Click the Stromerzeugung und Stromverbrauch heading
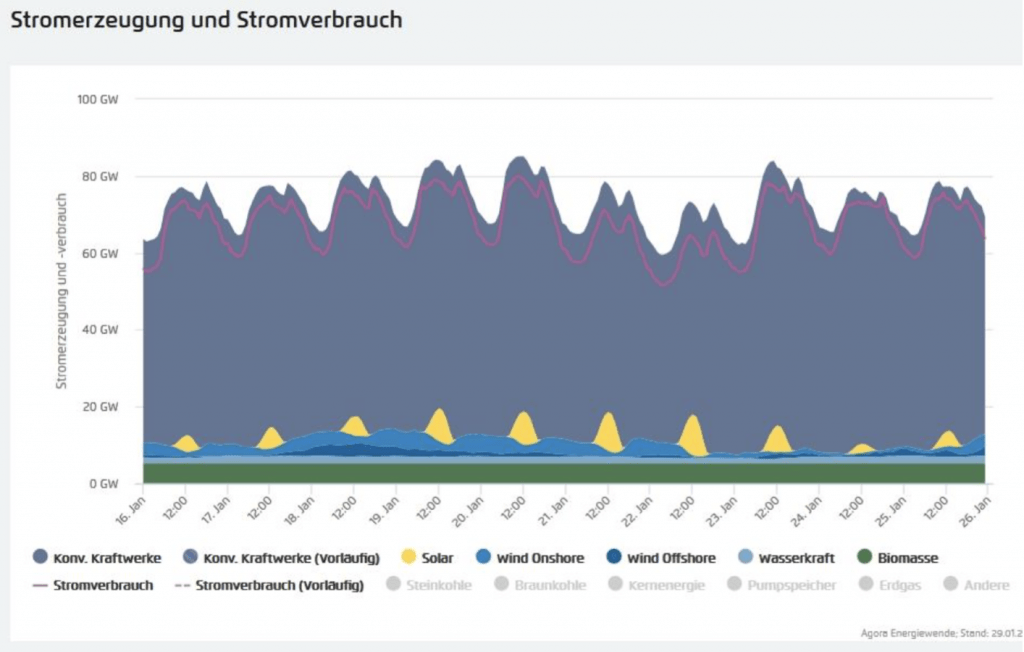Viewport: 1024px width, 652px height. click(206, 20)
